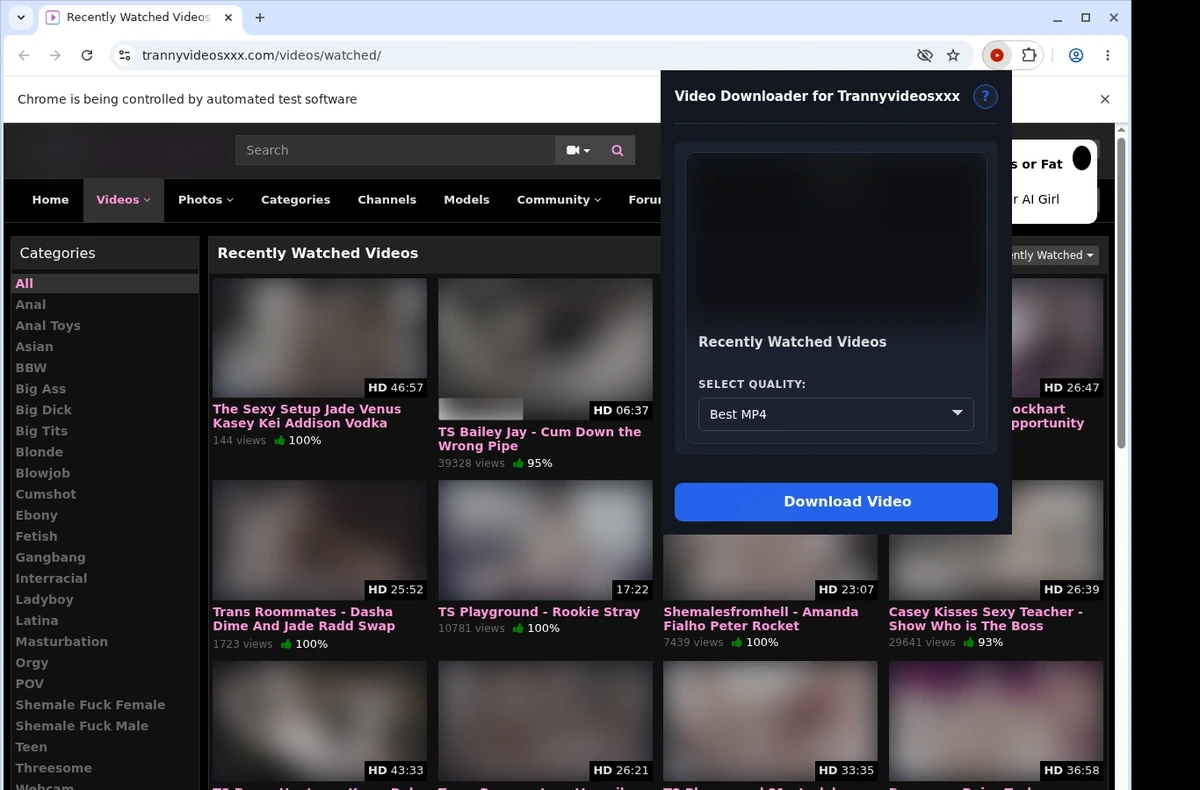Select the POV category in sidebar
Image resolution: width=1200 pixels, height=790 pixels.
click(x=29, y=684)
